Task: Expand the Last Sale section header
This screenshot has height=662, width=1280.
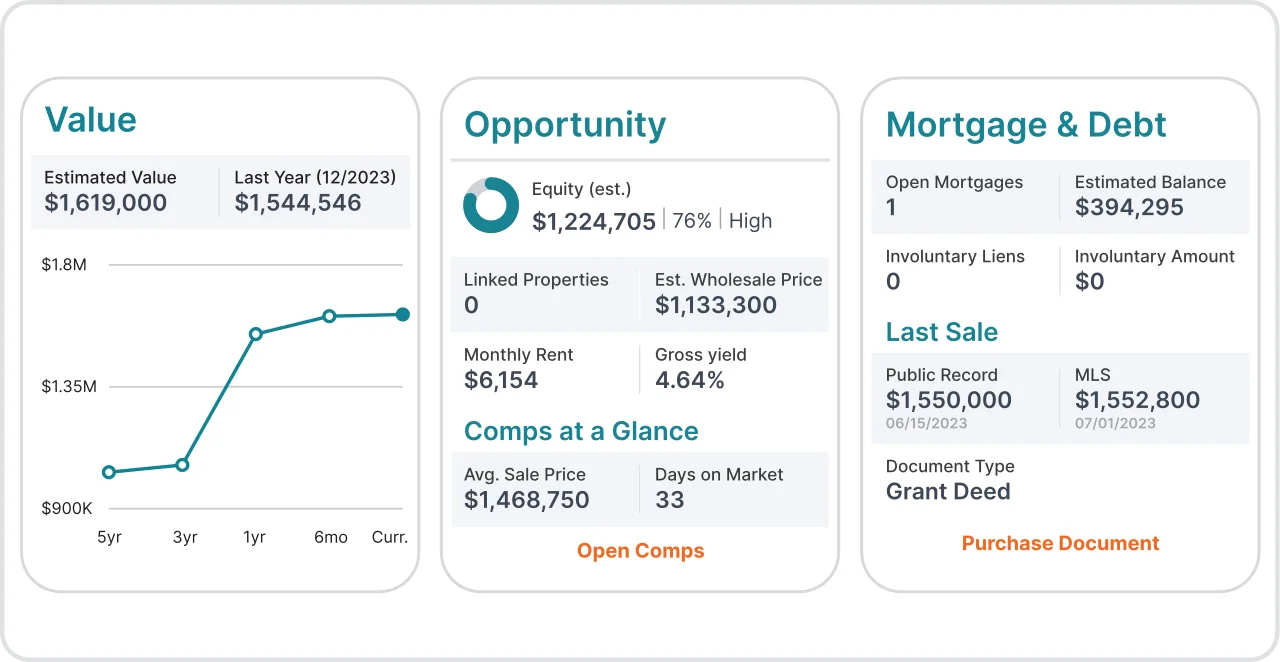Action: coord(941,331)
